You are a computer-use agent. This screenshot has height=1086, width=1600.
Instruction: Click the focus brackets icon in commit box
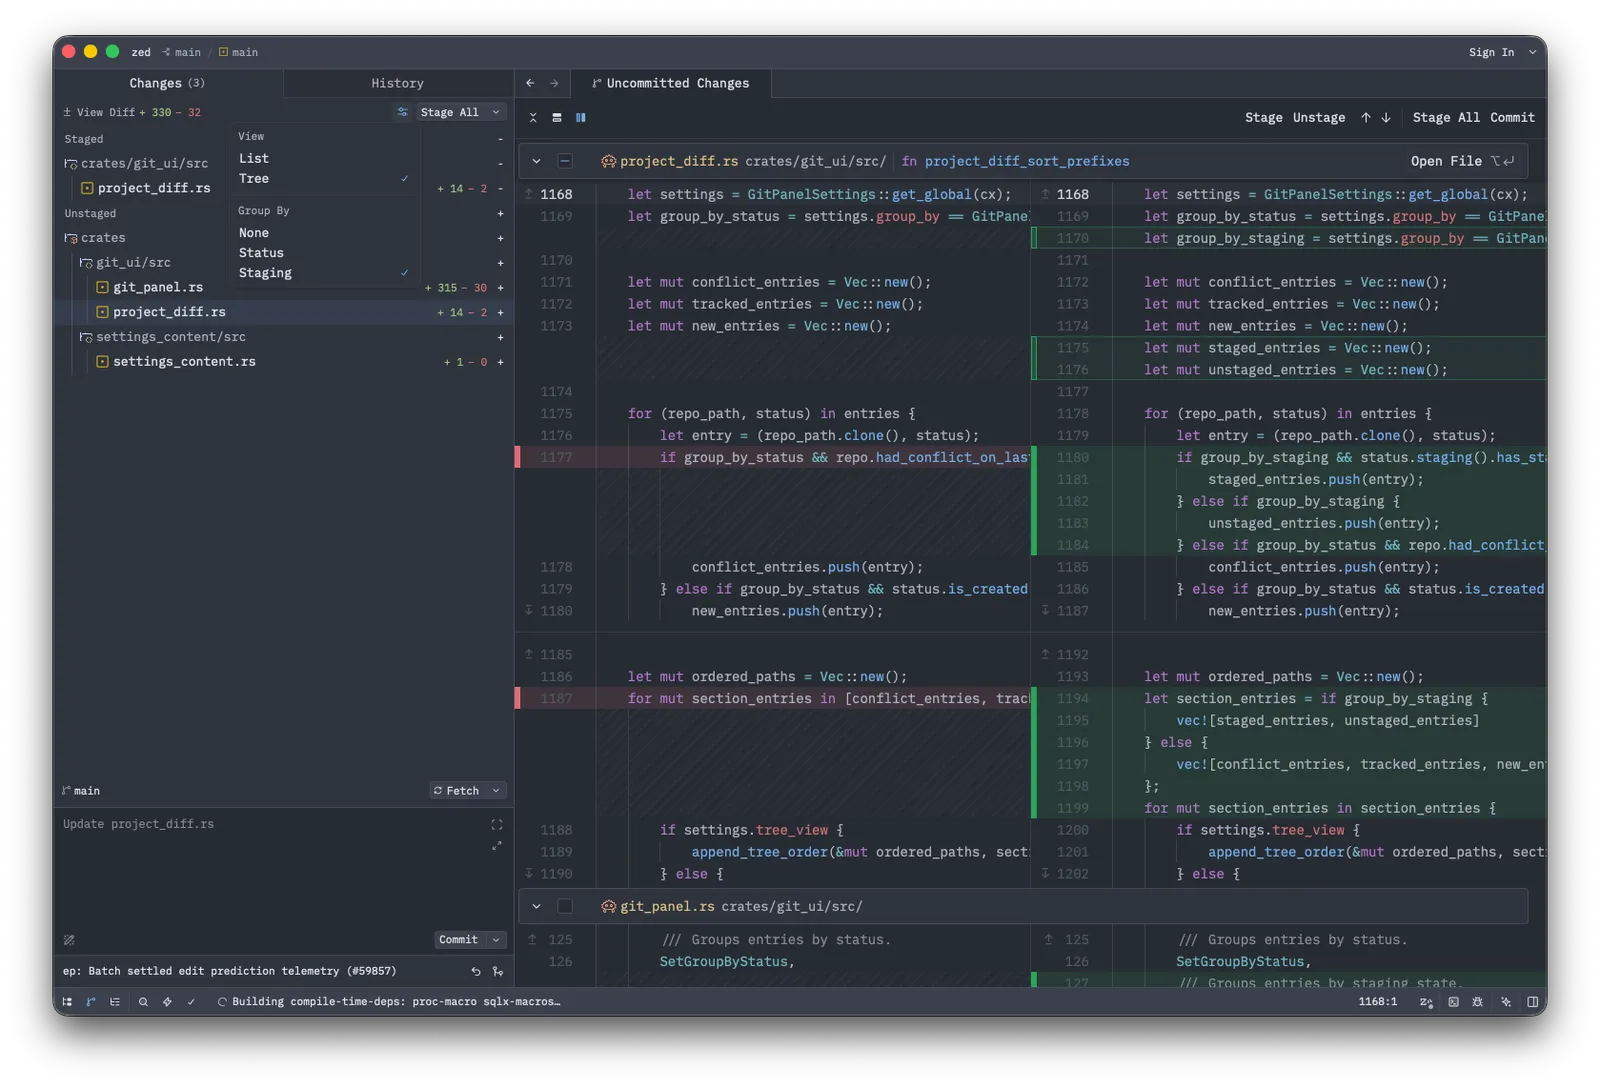(497, 825)
